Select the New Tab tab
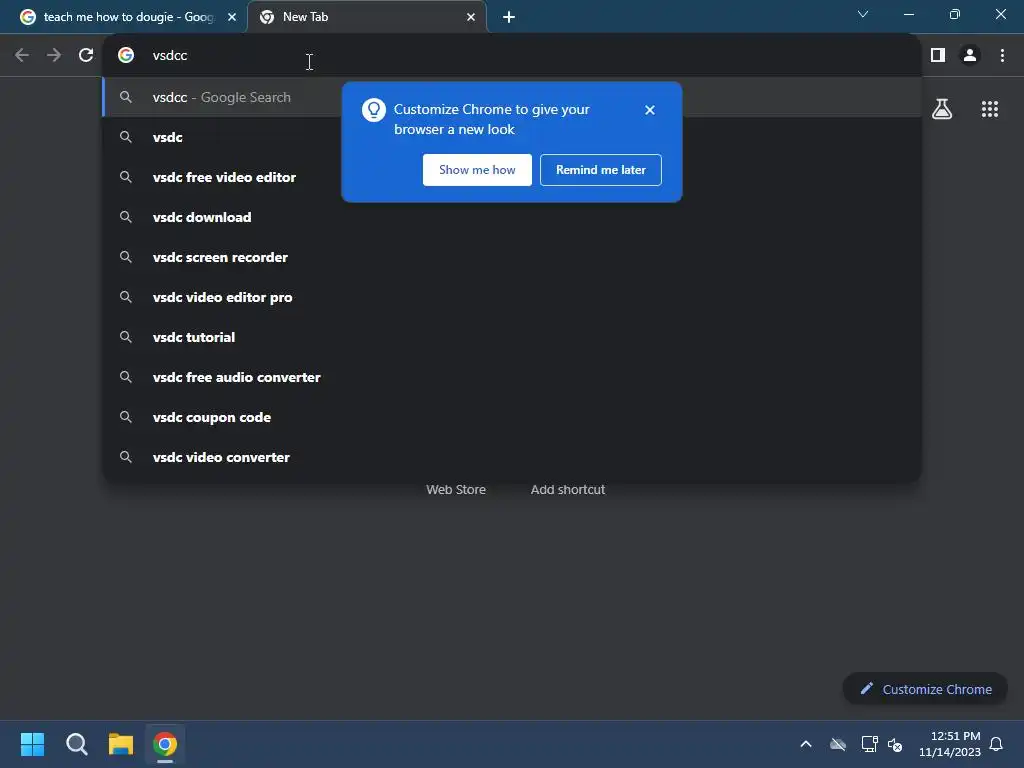This screenshot has width=1024, height=768. (x=367, y=17)
